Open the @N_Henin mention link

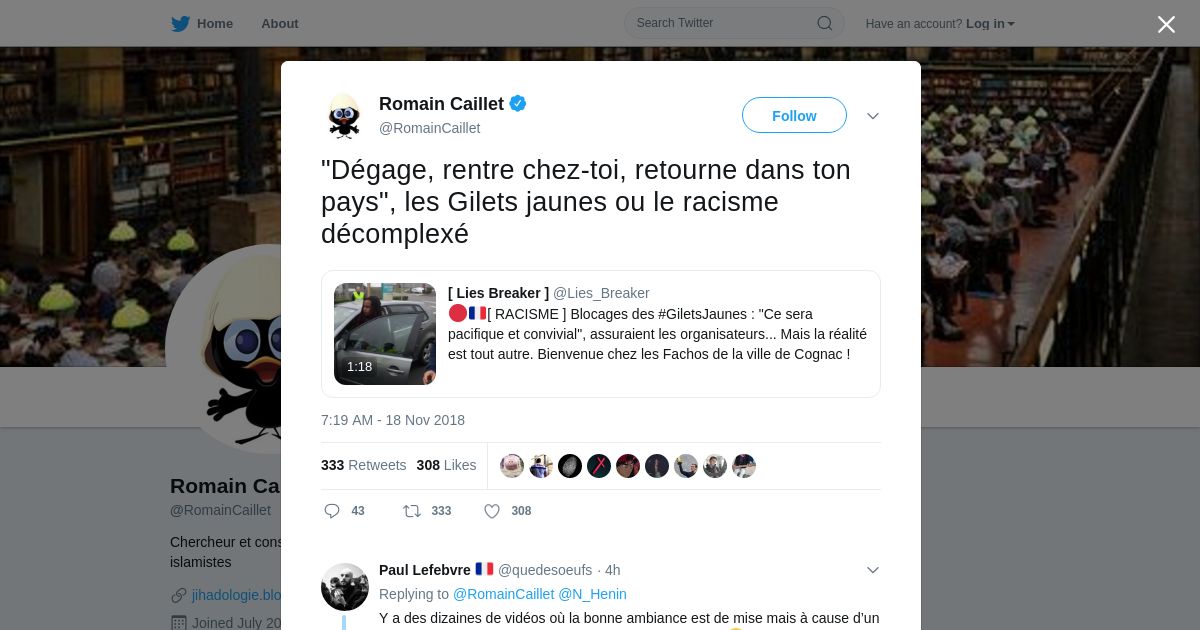pos(592,594)
